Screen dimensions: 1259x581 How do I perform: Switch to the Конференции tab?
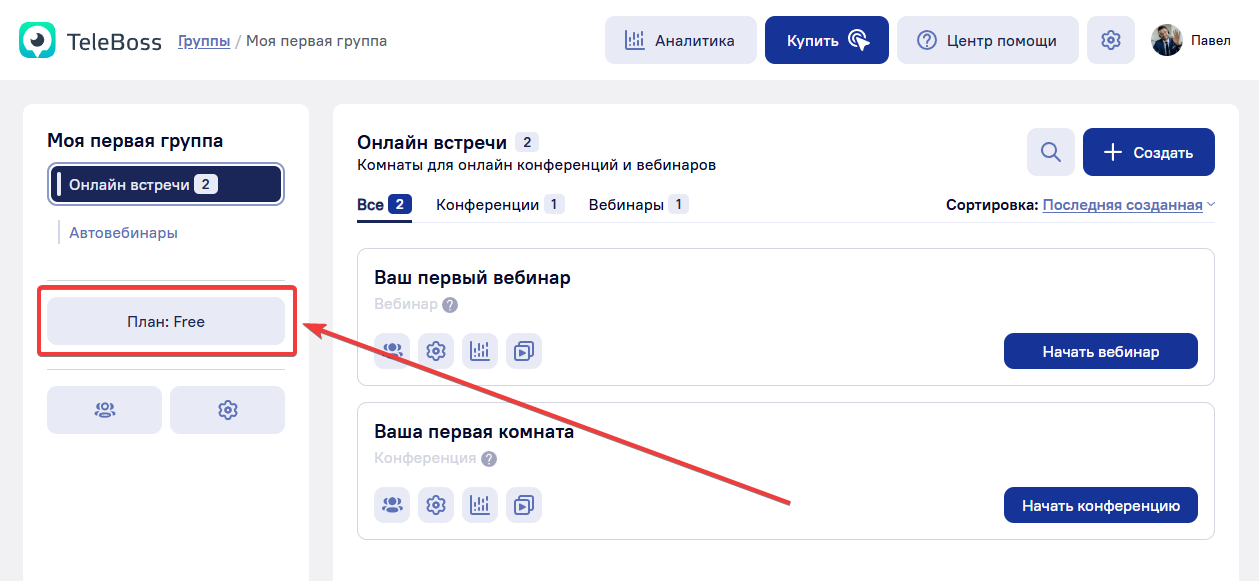click(499, 205)
